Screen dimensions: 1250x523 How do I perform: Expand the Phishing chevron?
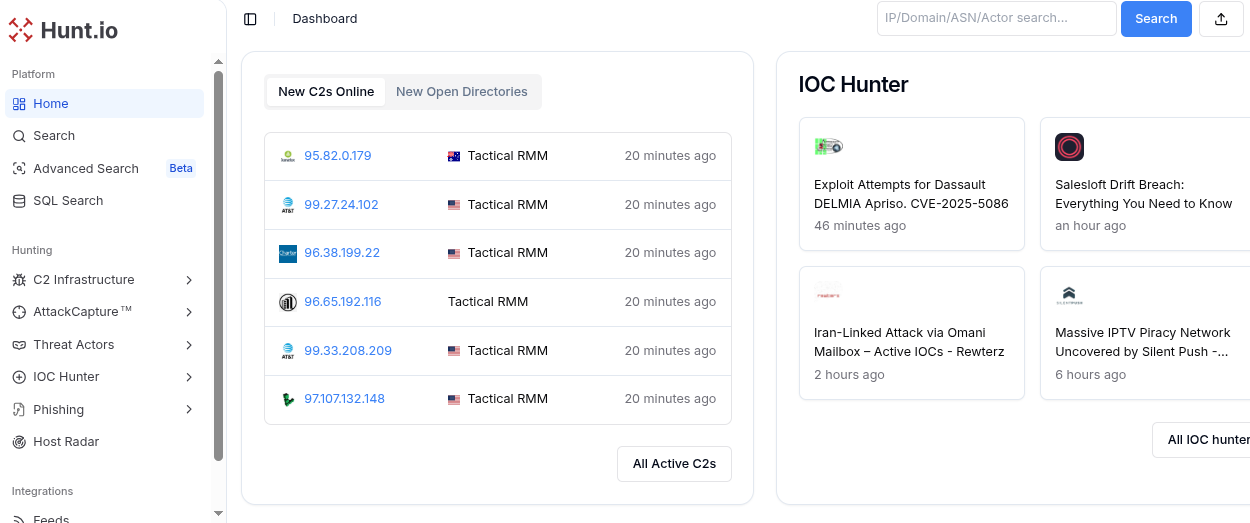click(189, 410)
